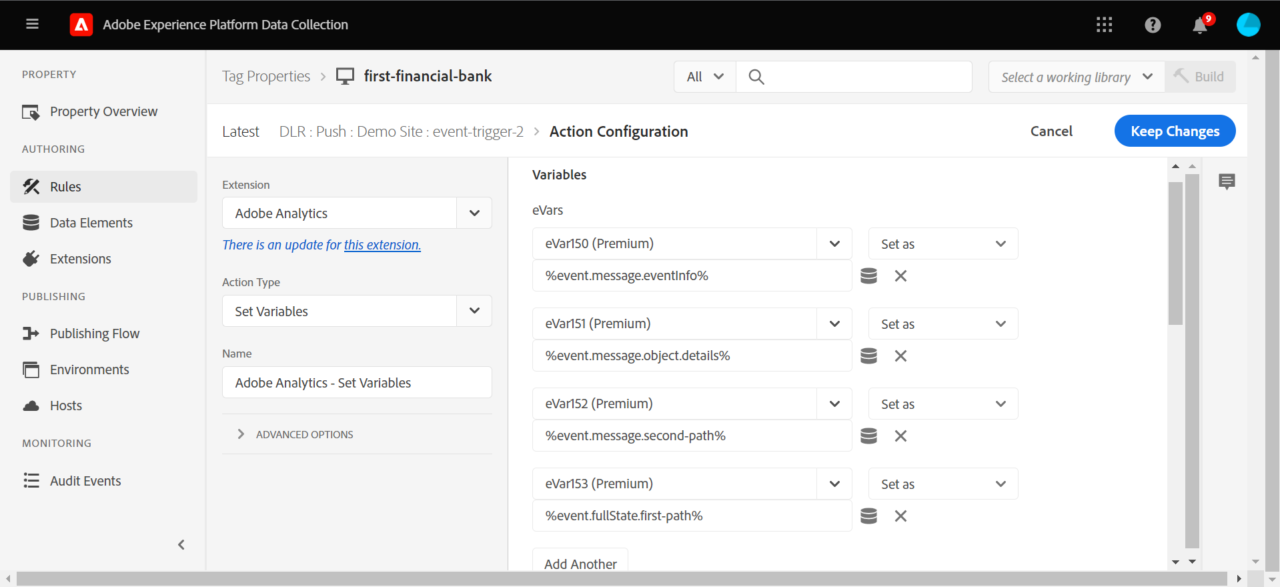This screenshot has width=1280, height=587.
Task: Click the Rules hammer icon
Action: (x=31, y=187)
